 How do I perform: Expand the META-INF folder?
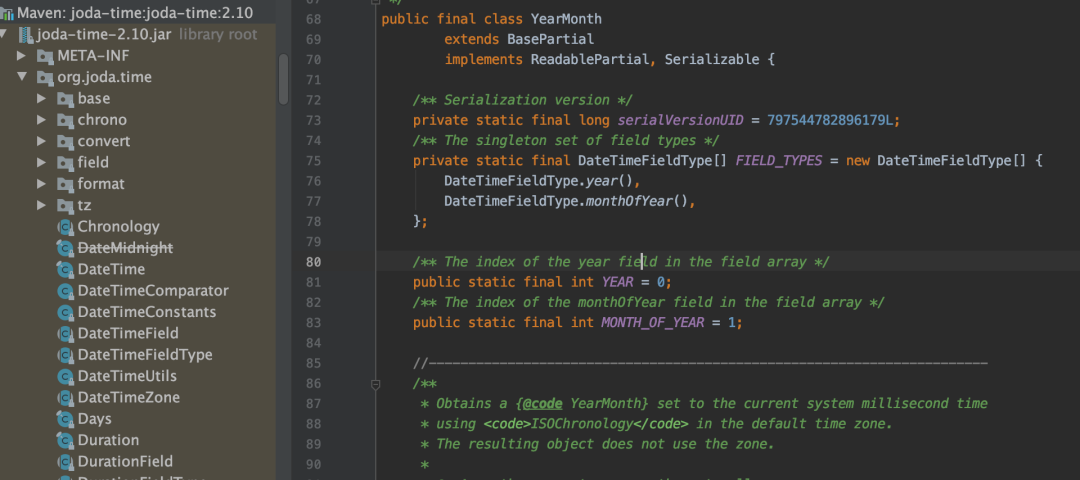pyautogui.click(x=21, y=56)
